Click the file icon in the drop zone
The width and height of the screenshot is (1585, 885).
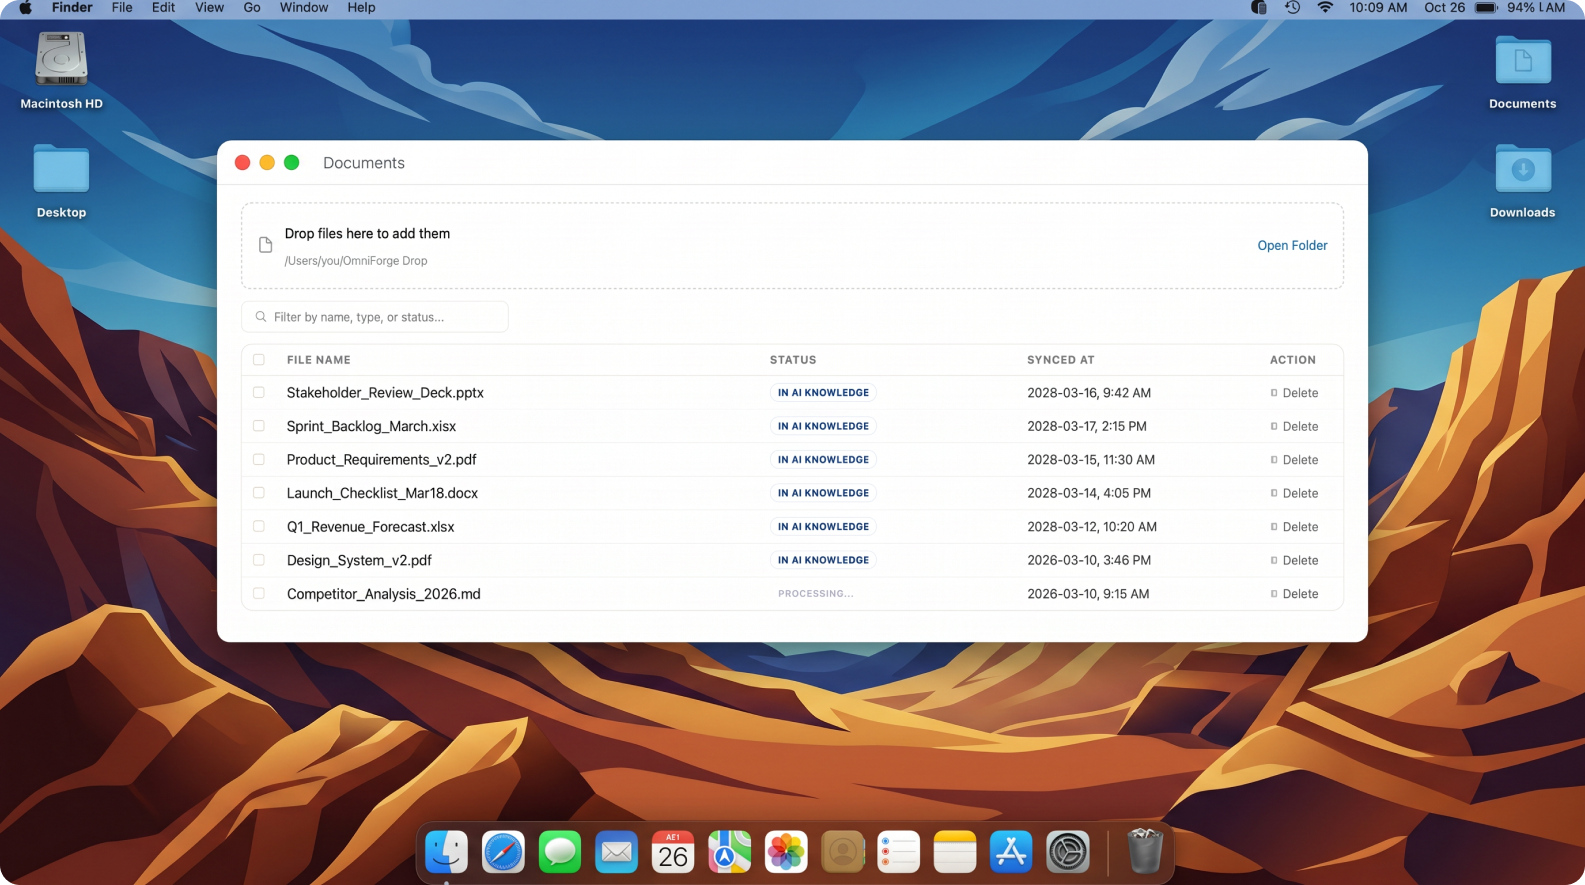(265, 245)
